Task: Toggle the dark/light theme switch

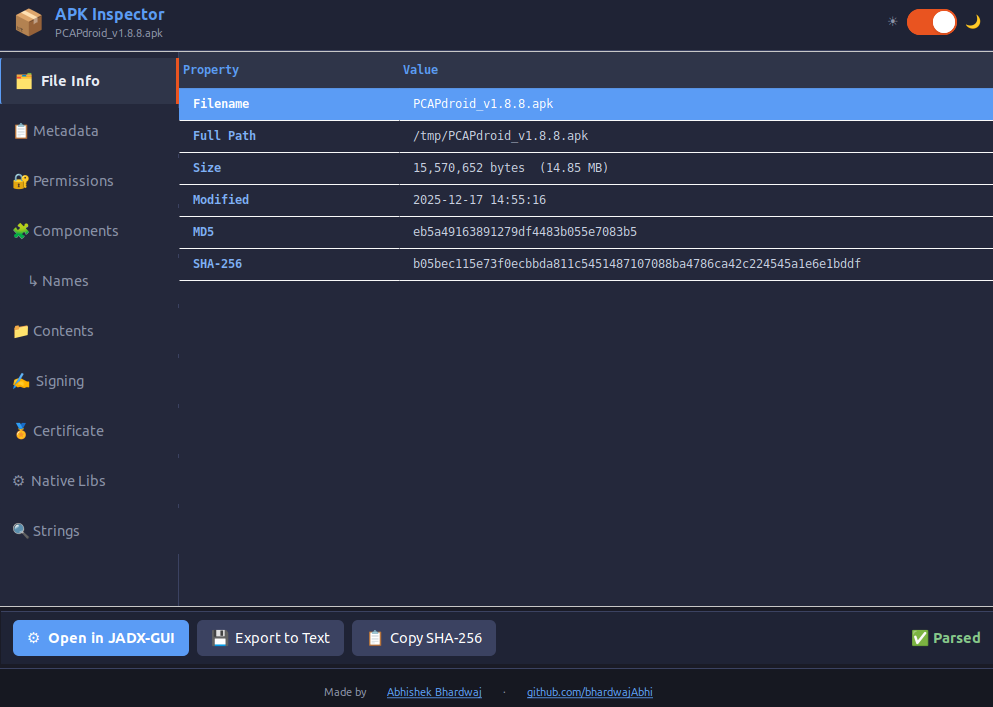Action: coord(932,22)
